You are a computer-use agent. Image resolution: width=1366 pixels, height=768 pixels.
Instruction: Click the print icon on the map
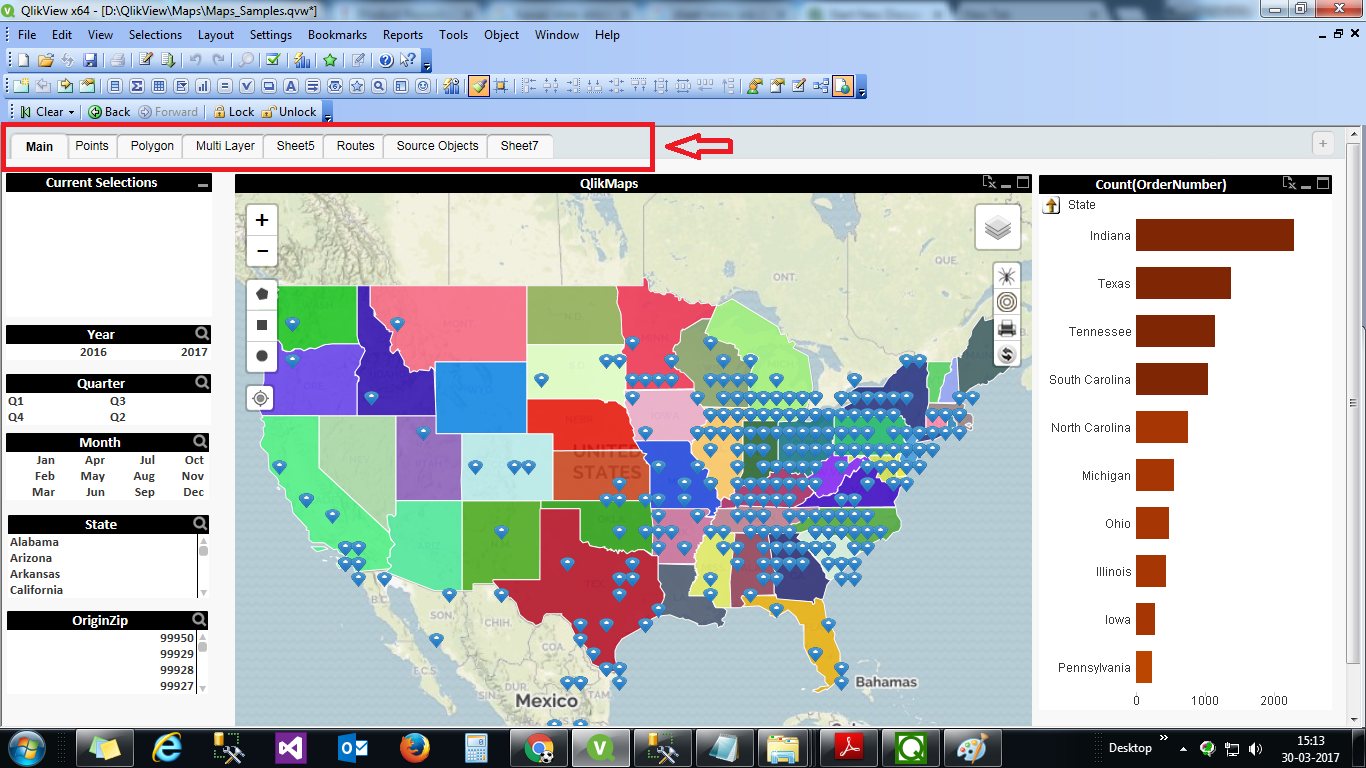(x=1007, y=328)
